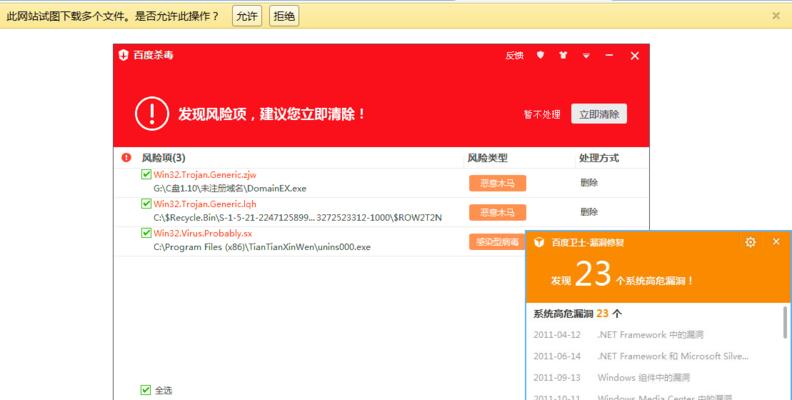The width and height of the screenshot is (792, 400).
Task: Select the 2011-04-12 .NET Framework vulnerability row
Action: (655, 334)
